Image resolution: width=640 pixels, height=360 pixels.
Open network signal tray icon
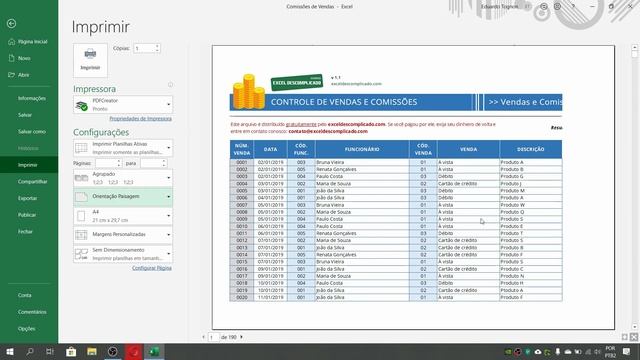point(588,351)
